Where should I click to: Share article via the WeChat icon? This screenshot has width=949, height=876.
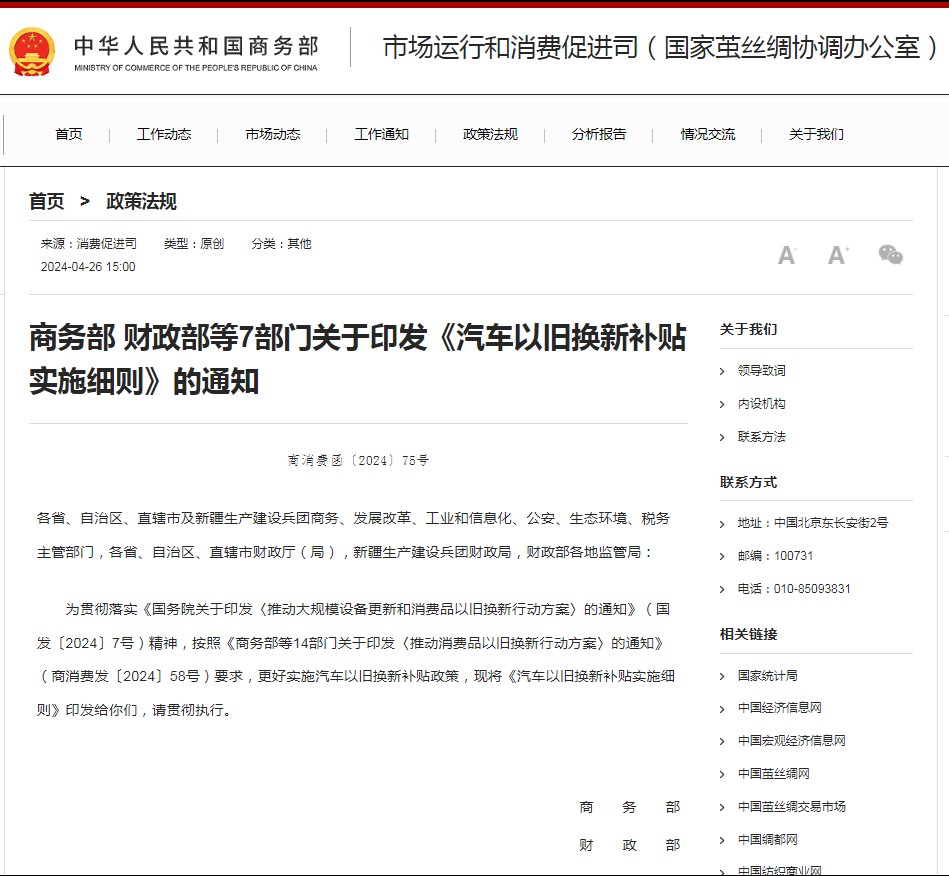(890, 254)
